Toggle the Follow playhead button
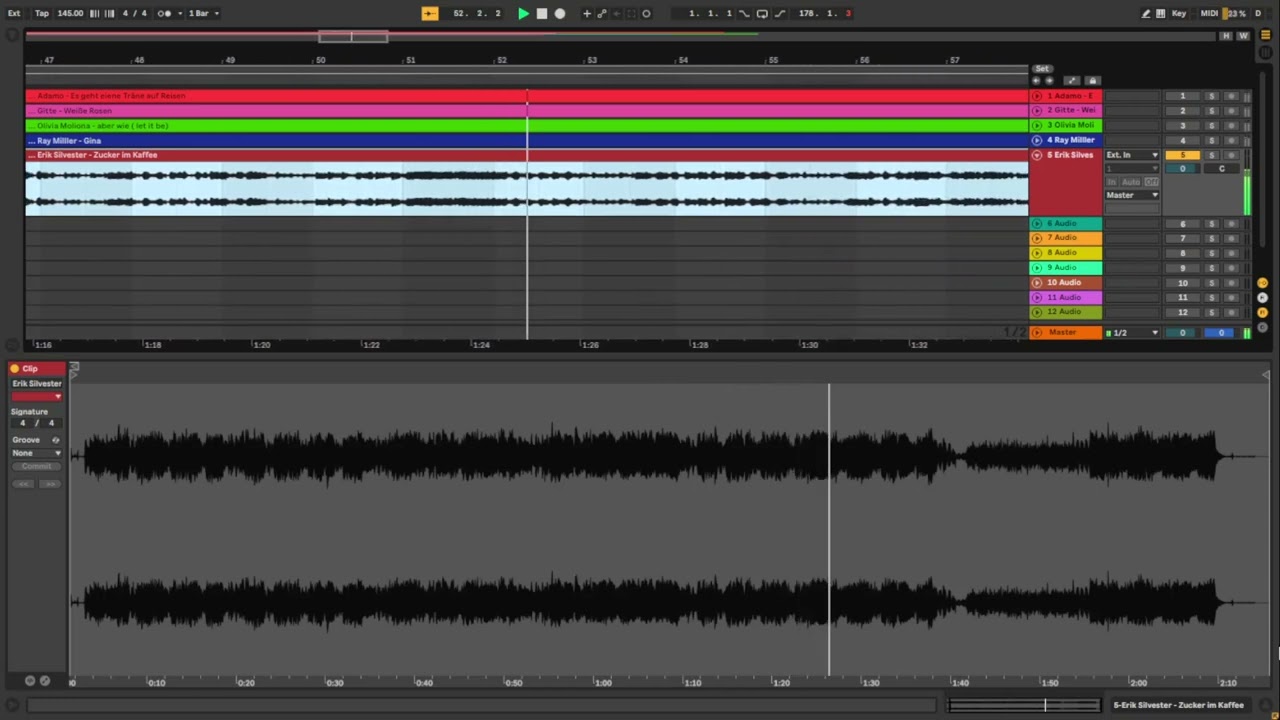This screenshot has width=1280, height=720. tap(429, 13)
